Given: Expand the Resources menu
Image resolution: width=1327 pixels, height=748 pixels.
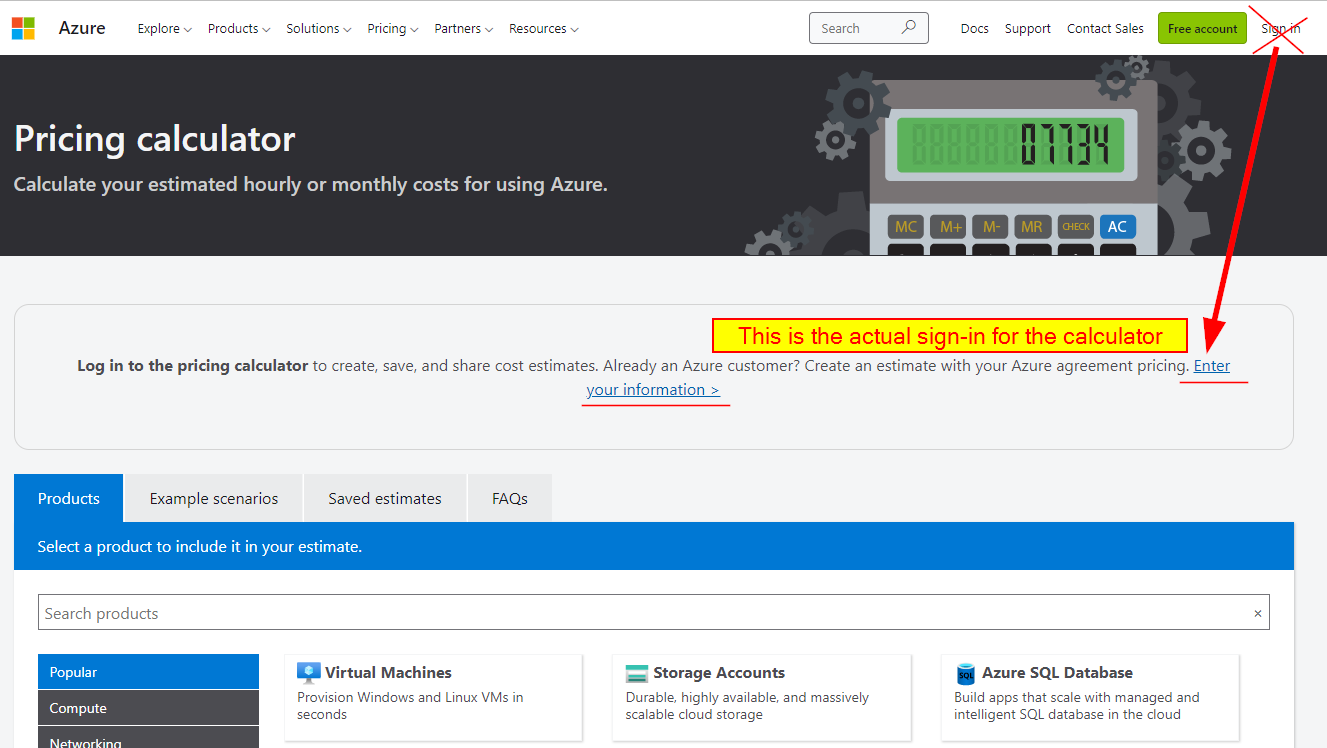Looking at the screenshot, I should point(544,29).
